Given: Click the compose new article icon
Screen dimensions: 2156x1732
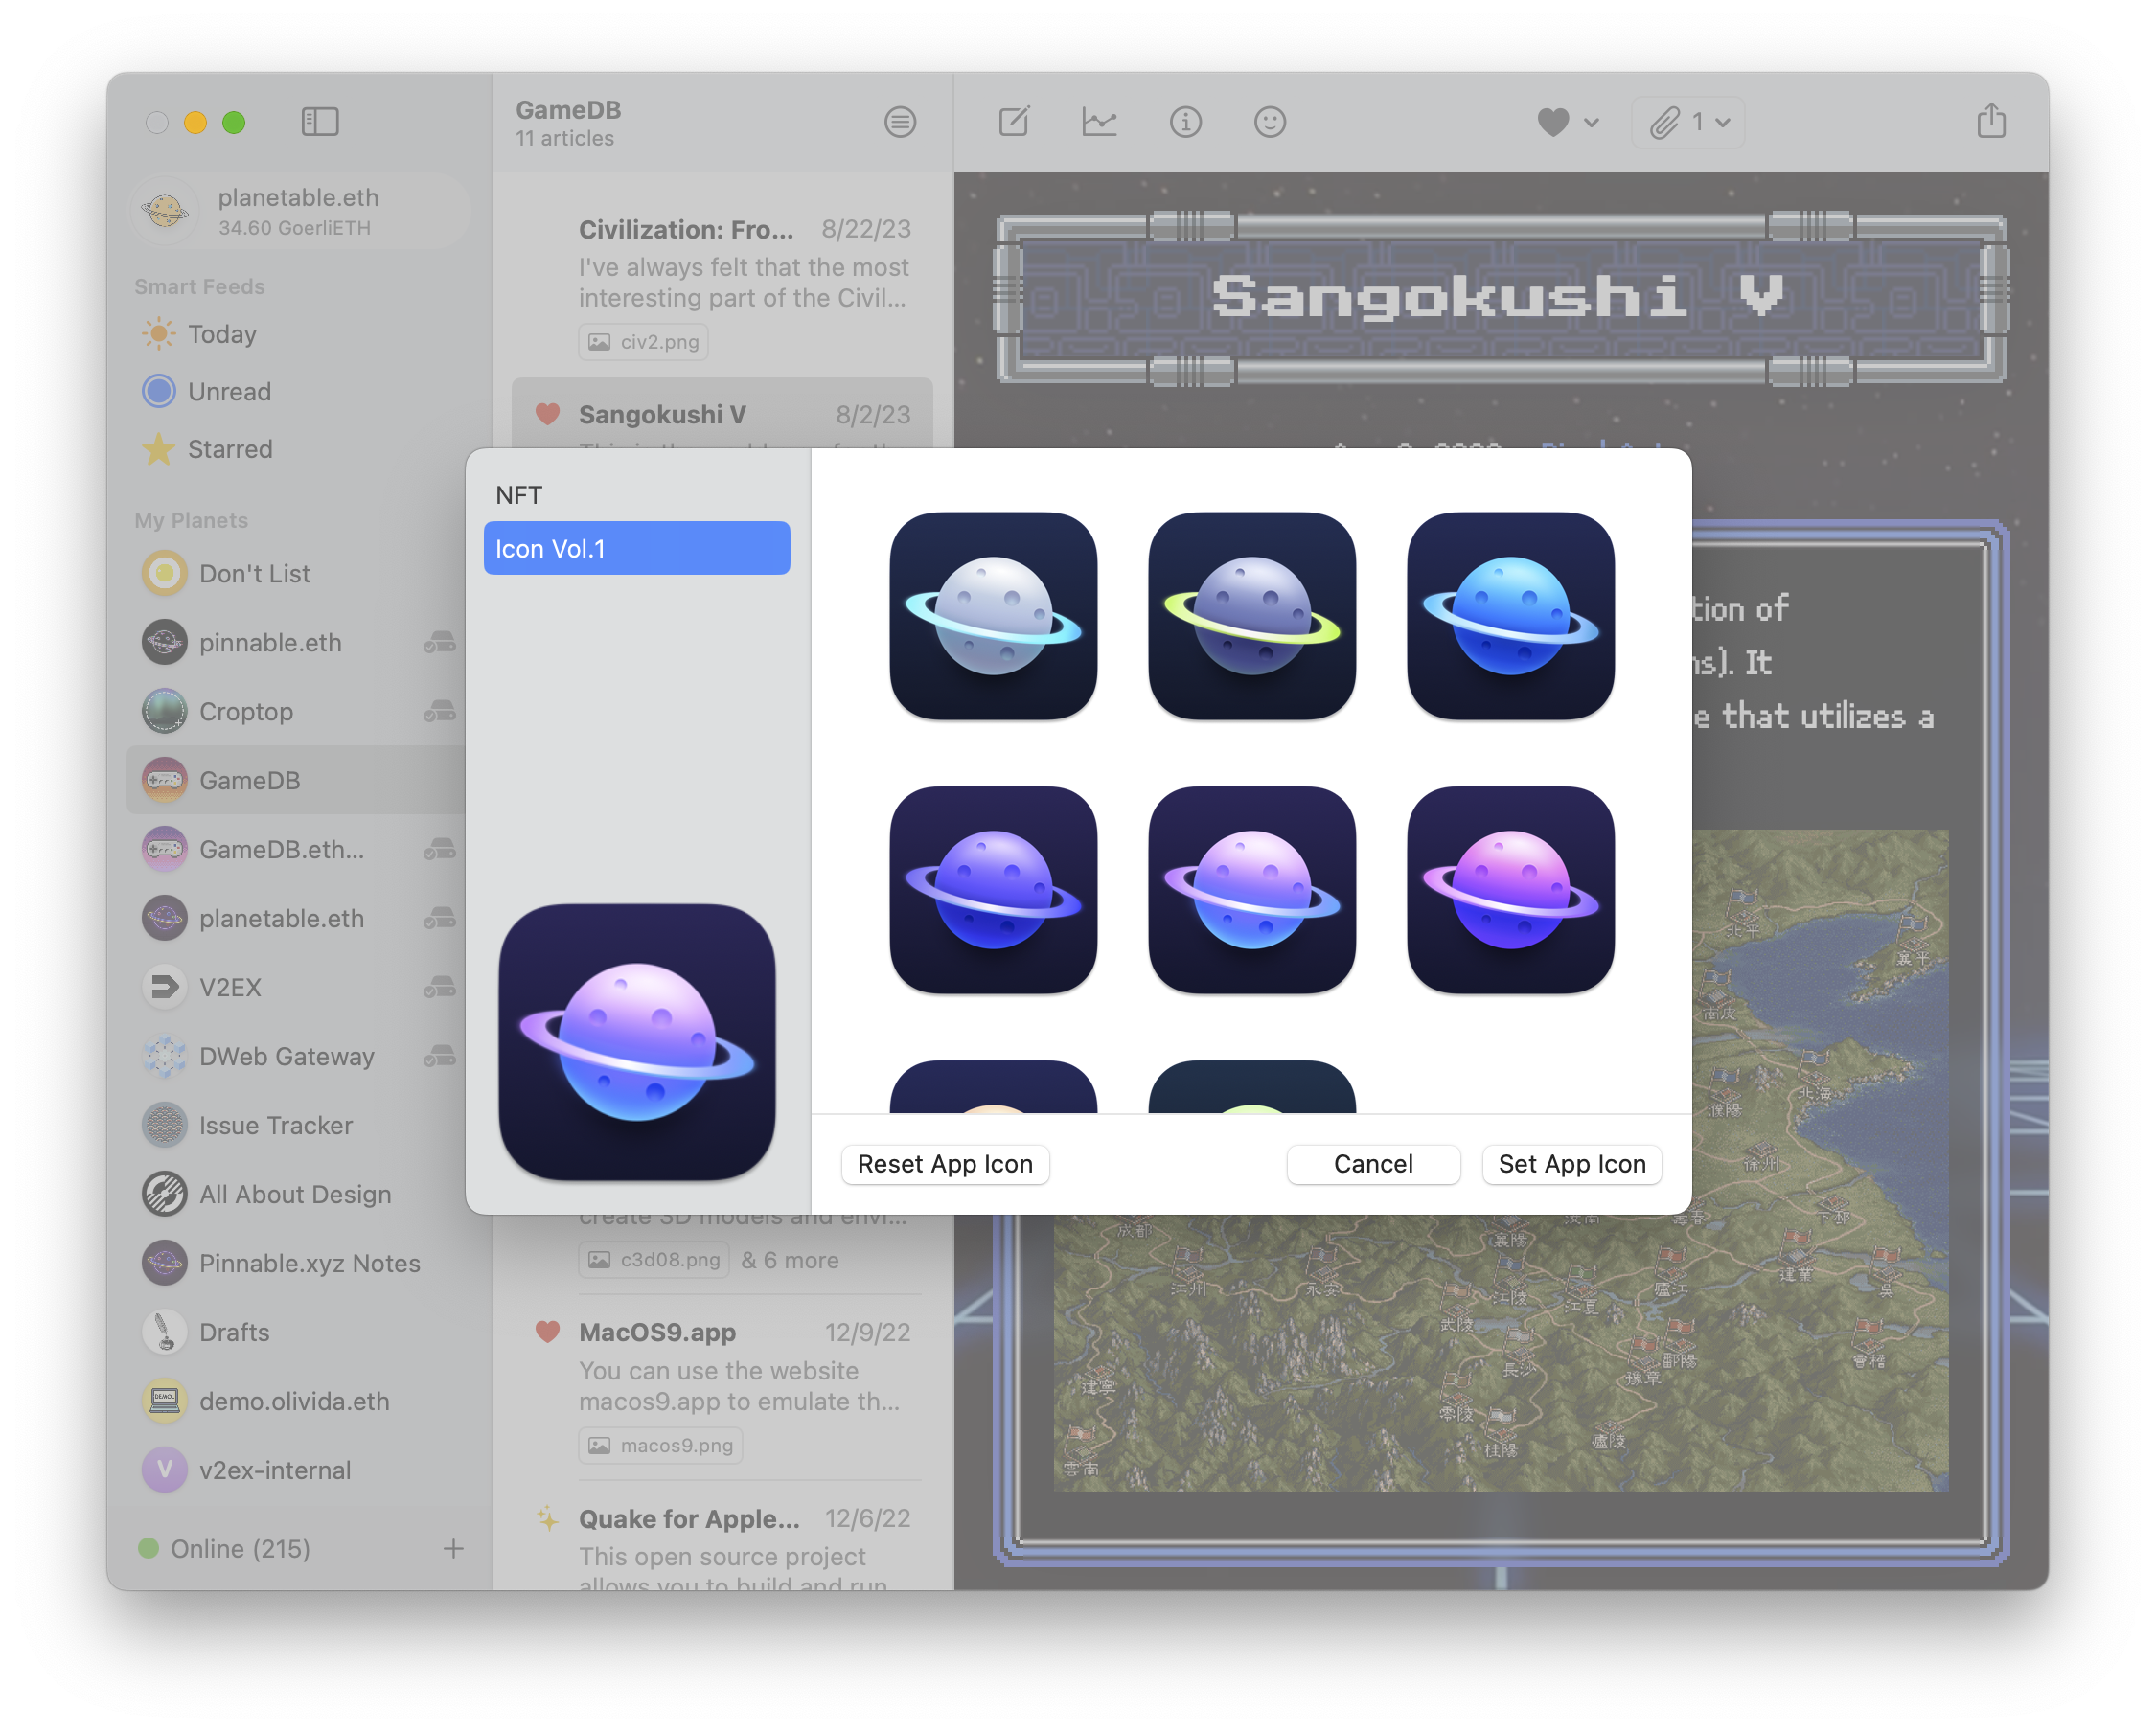Looking at the screenshot, I should click(x=1013, y=122).
